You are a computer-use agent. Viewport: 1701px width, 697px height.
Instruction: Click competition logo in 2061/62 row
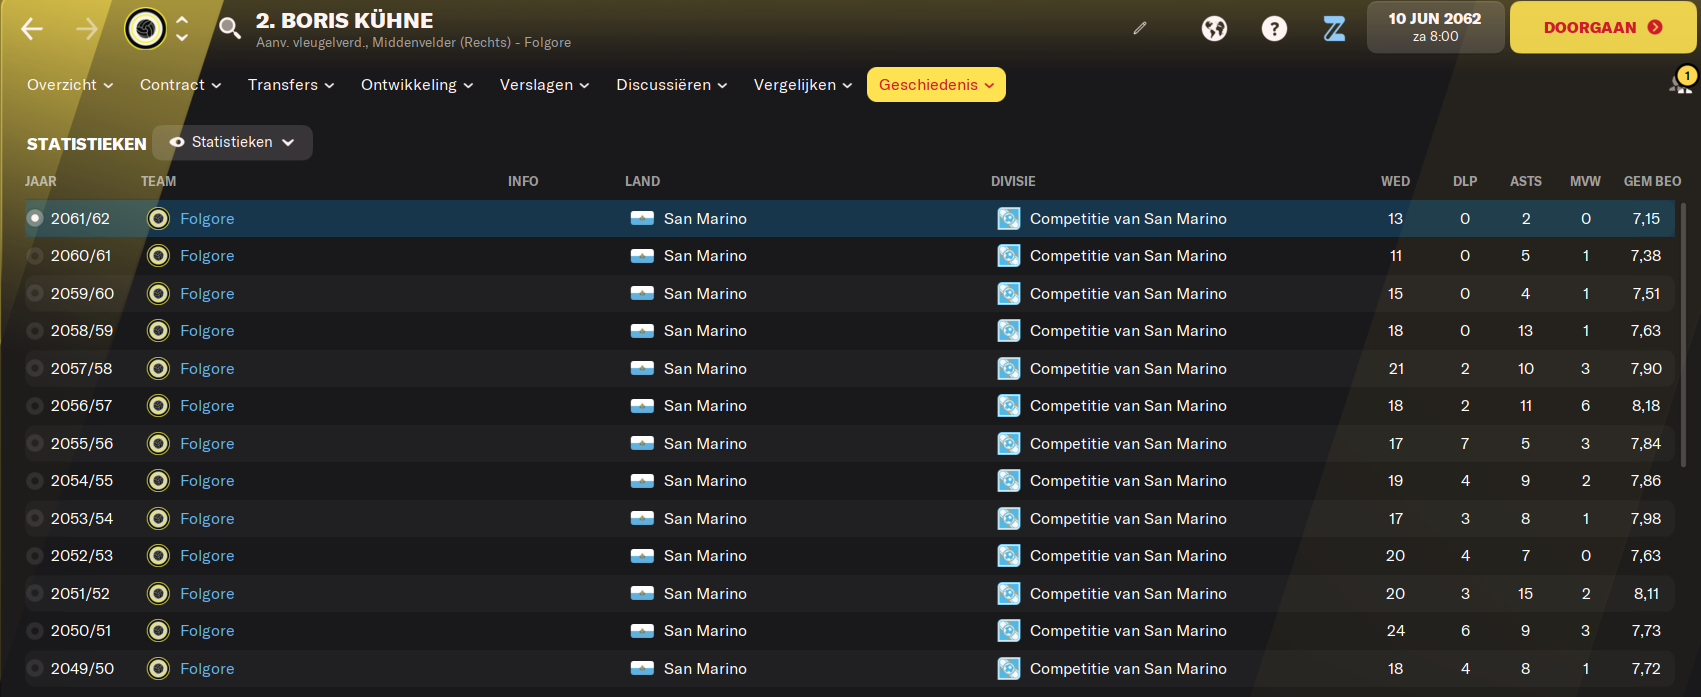point(1009,218)
